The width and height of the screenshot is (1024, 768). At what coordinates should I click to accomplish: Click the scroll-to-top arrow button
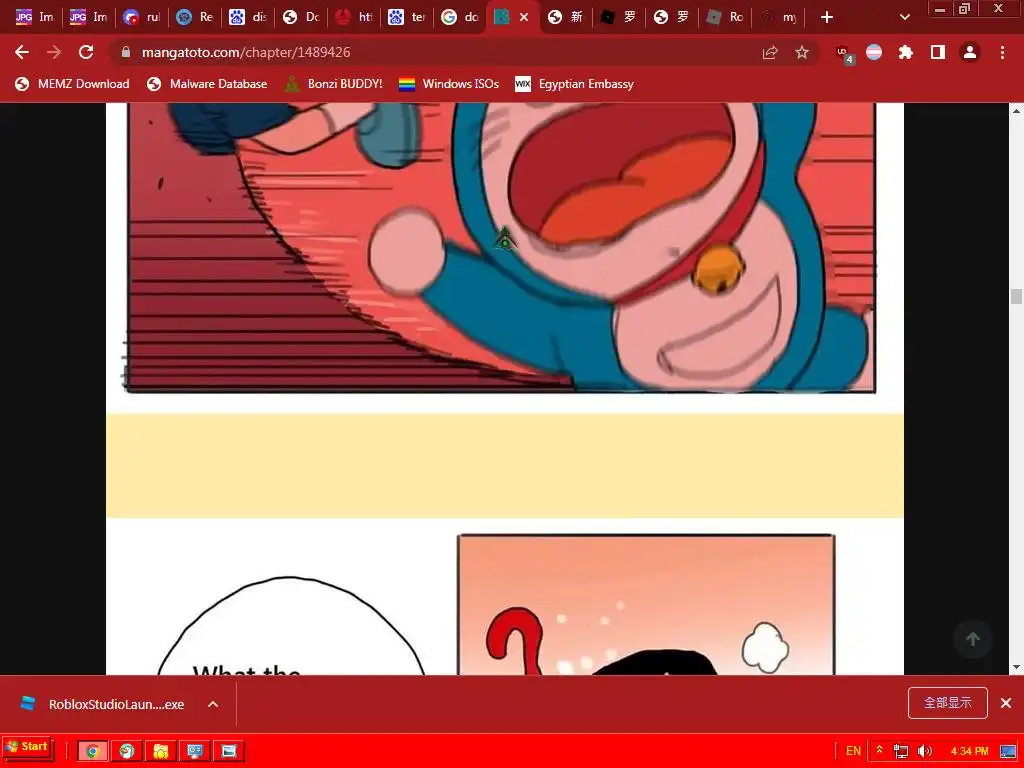tap(972, 639)
